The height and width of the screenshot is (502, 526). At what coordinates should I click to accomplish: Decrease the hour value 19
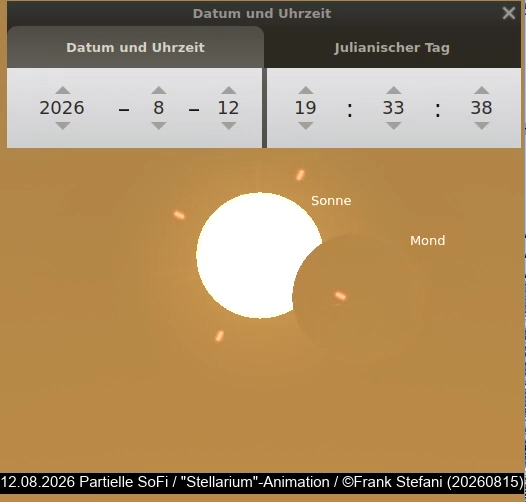pos(306,126)
